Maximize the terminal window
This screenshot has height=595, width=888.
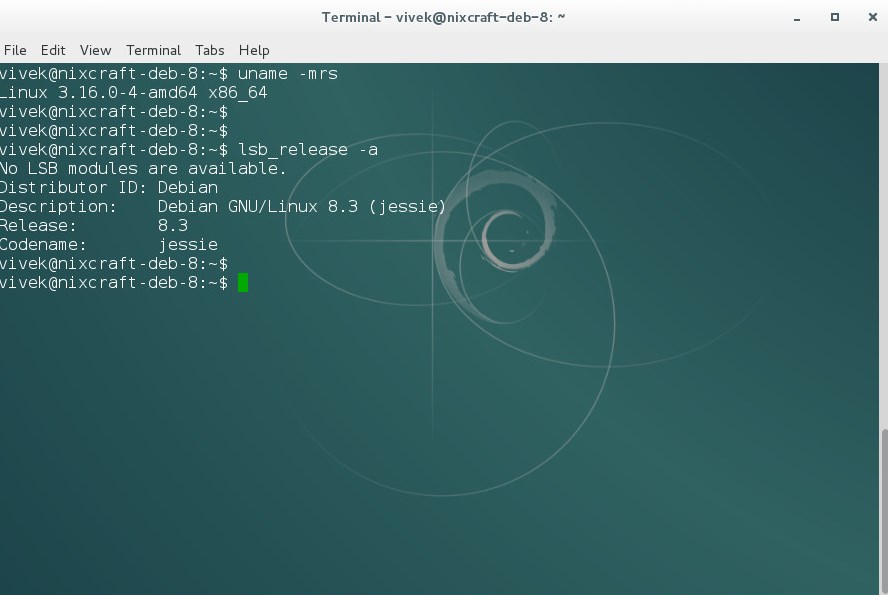coord(835,18)
